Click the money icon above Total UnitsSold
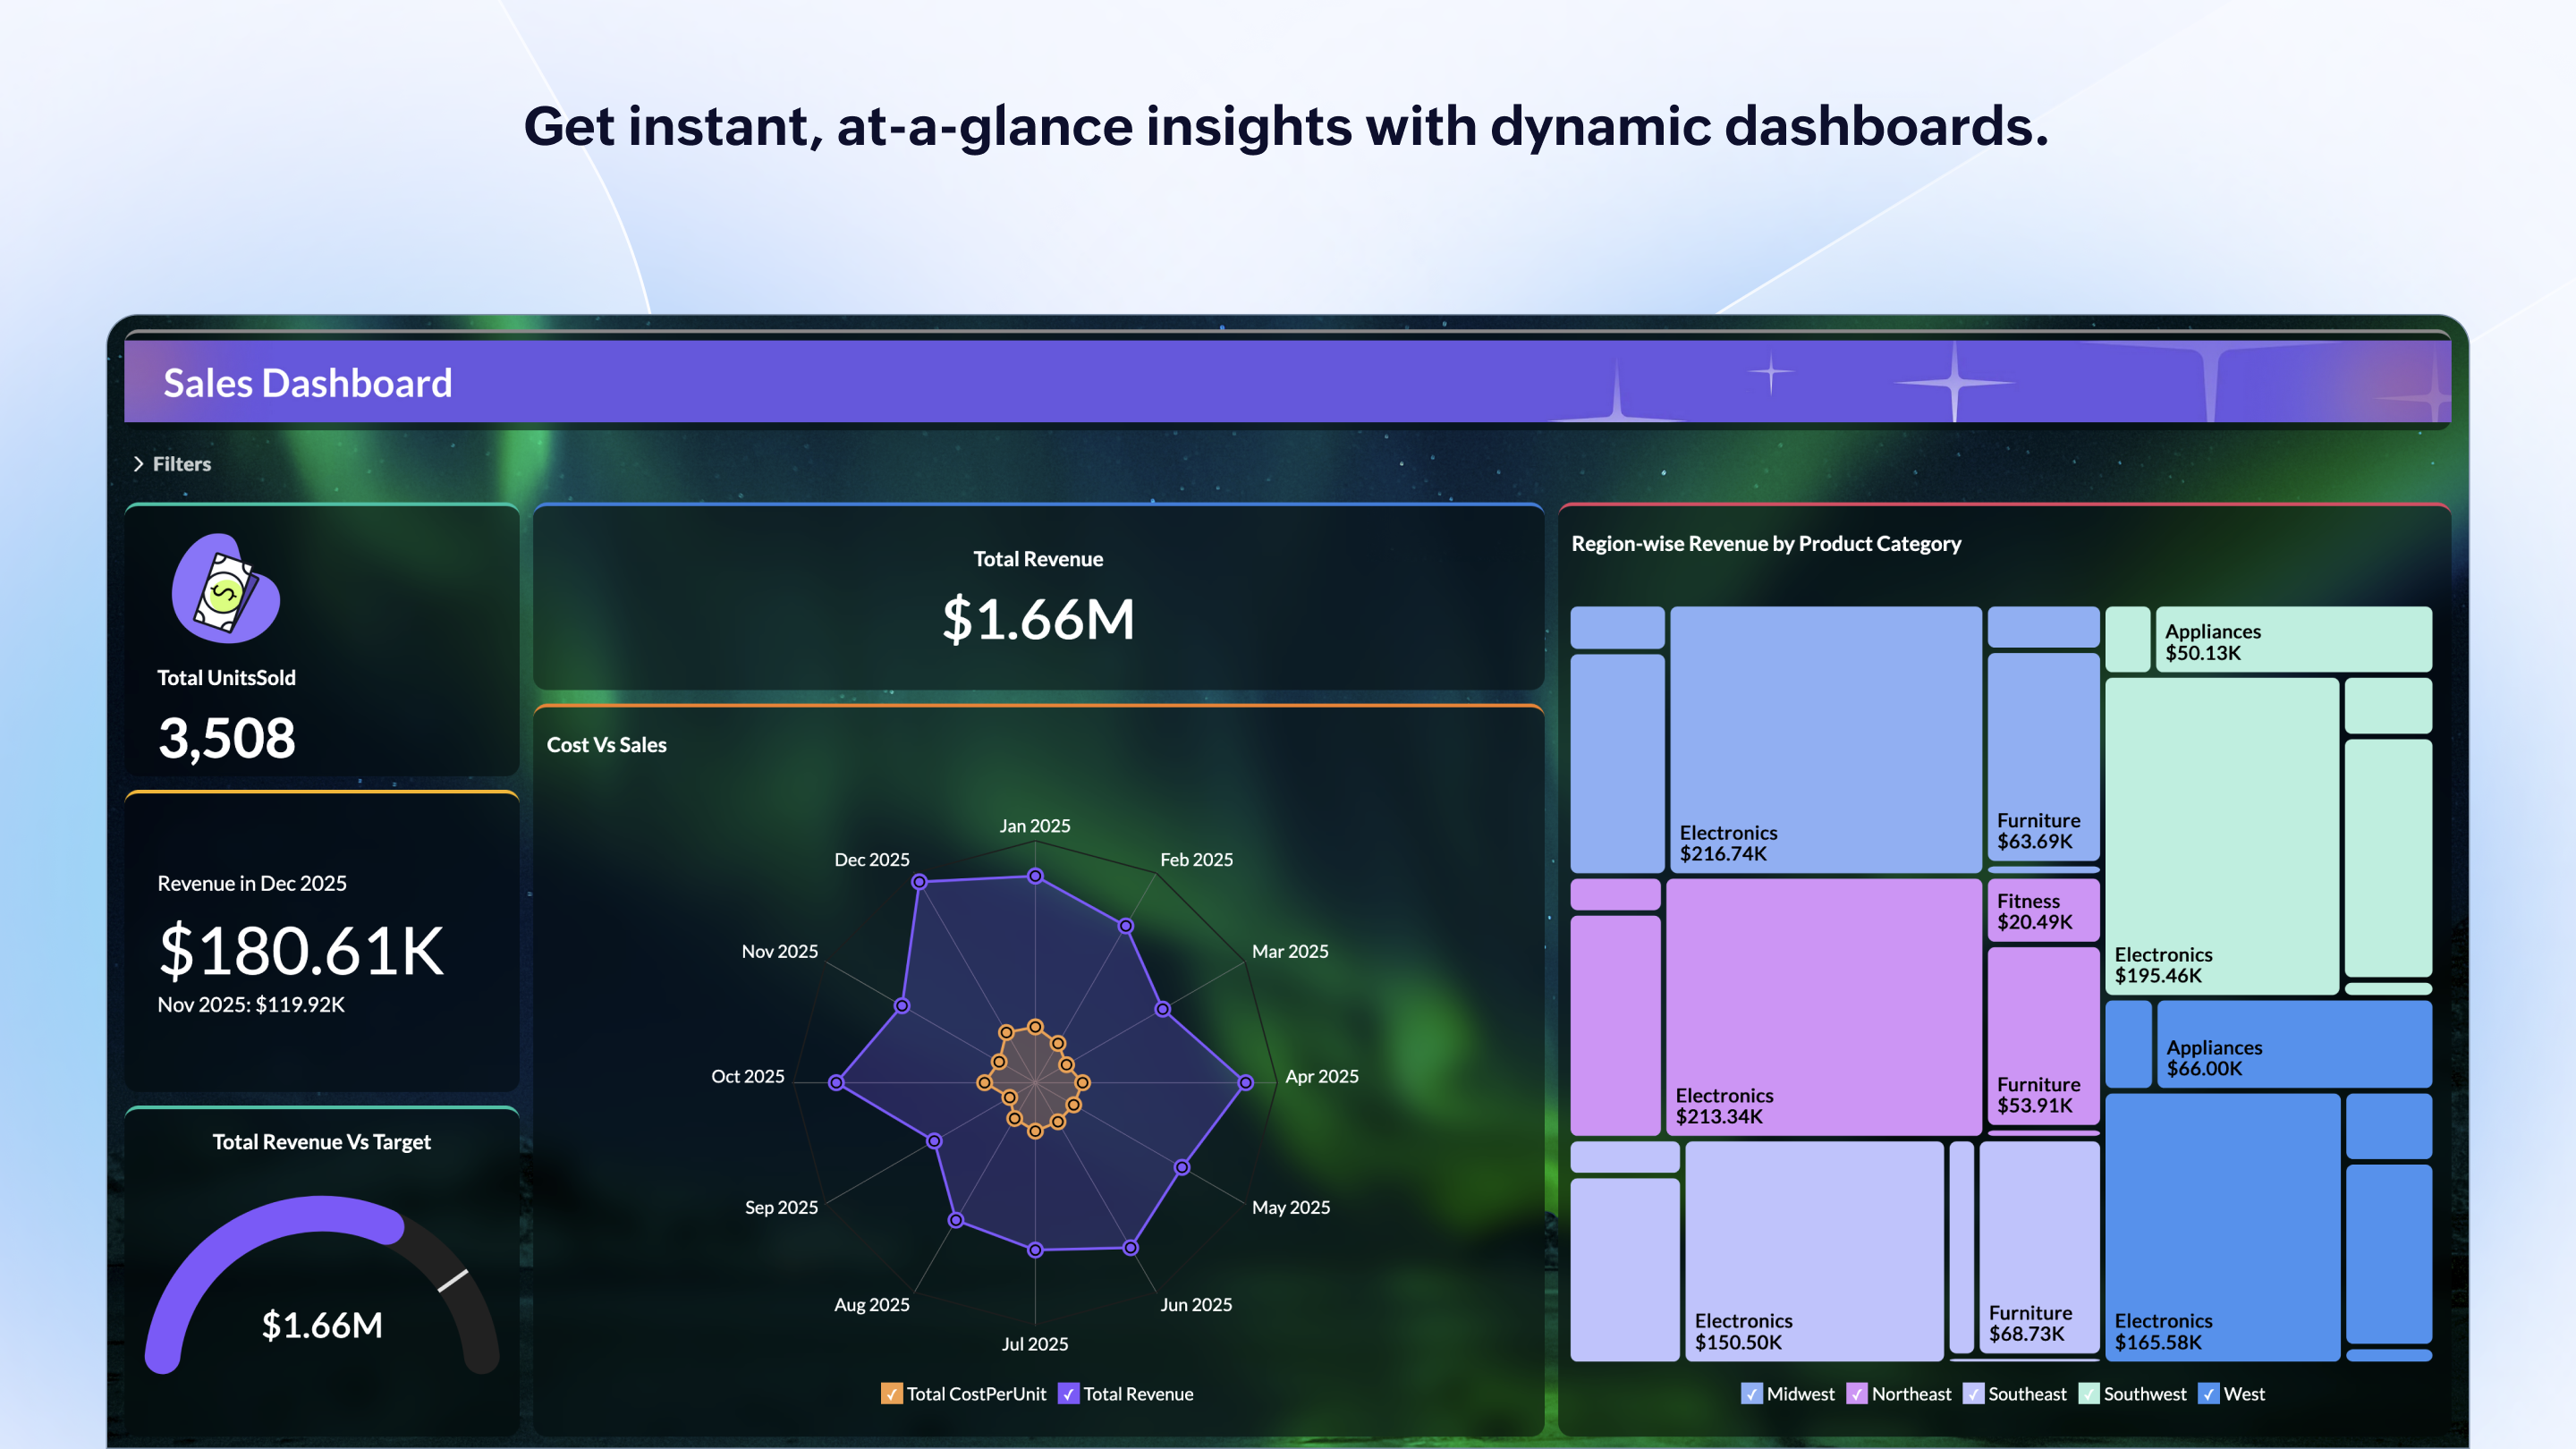This screenshot has width=2576, height=1449. click(226, 590)
